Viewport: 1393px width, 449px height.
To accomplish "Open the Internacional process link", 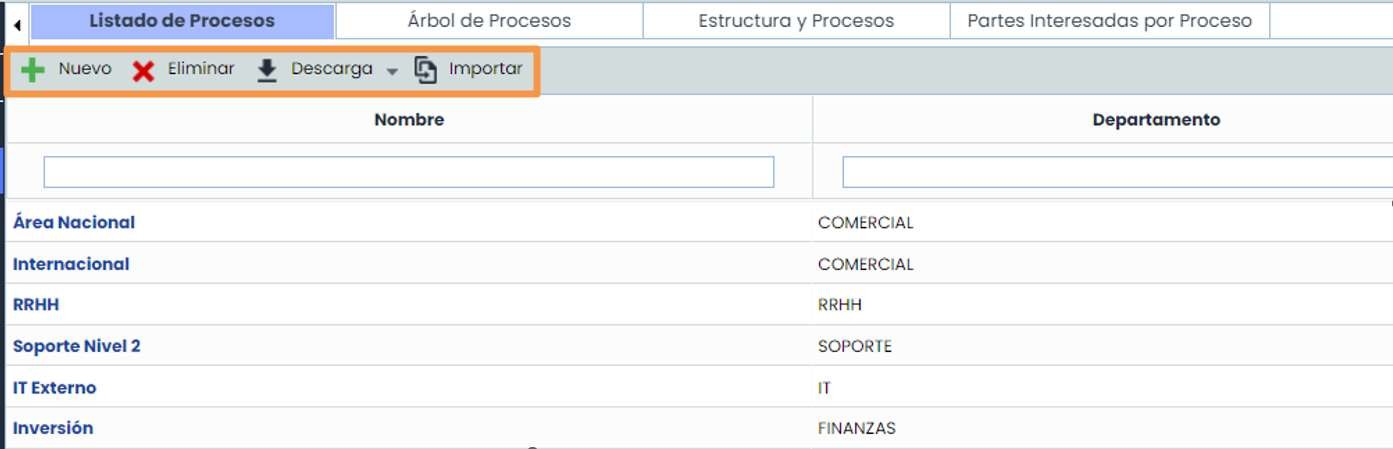I will pyautogui.click(x=71, y=265).
